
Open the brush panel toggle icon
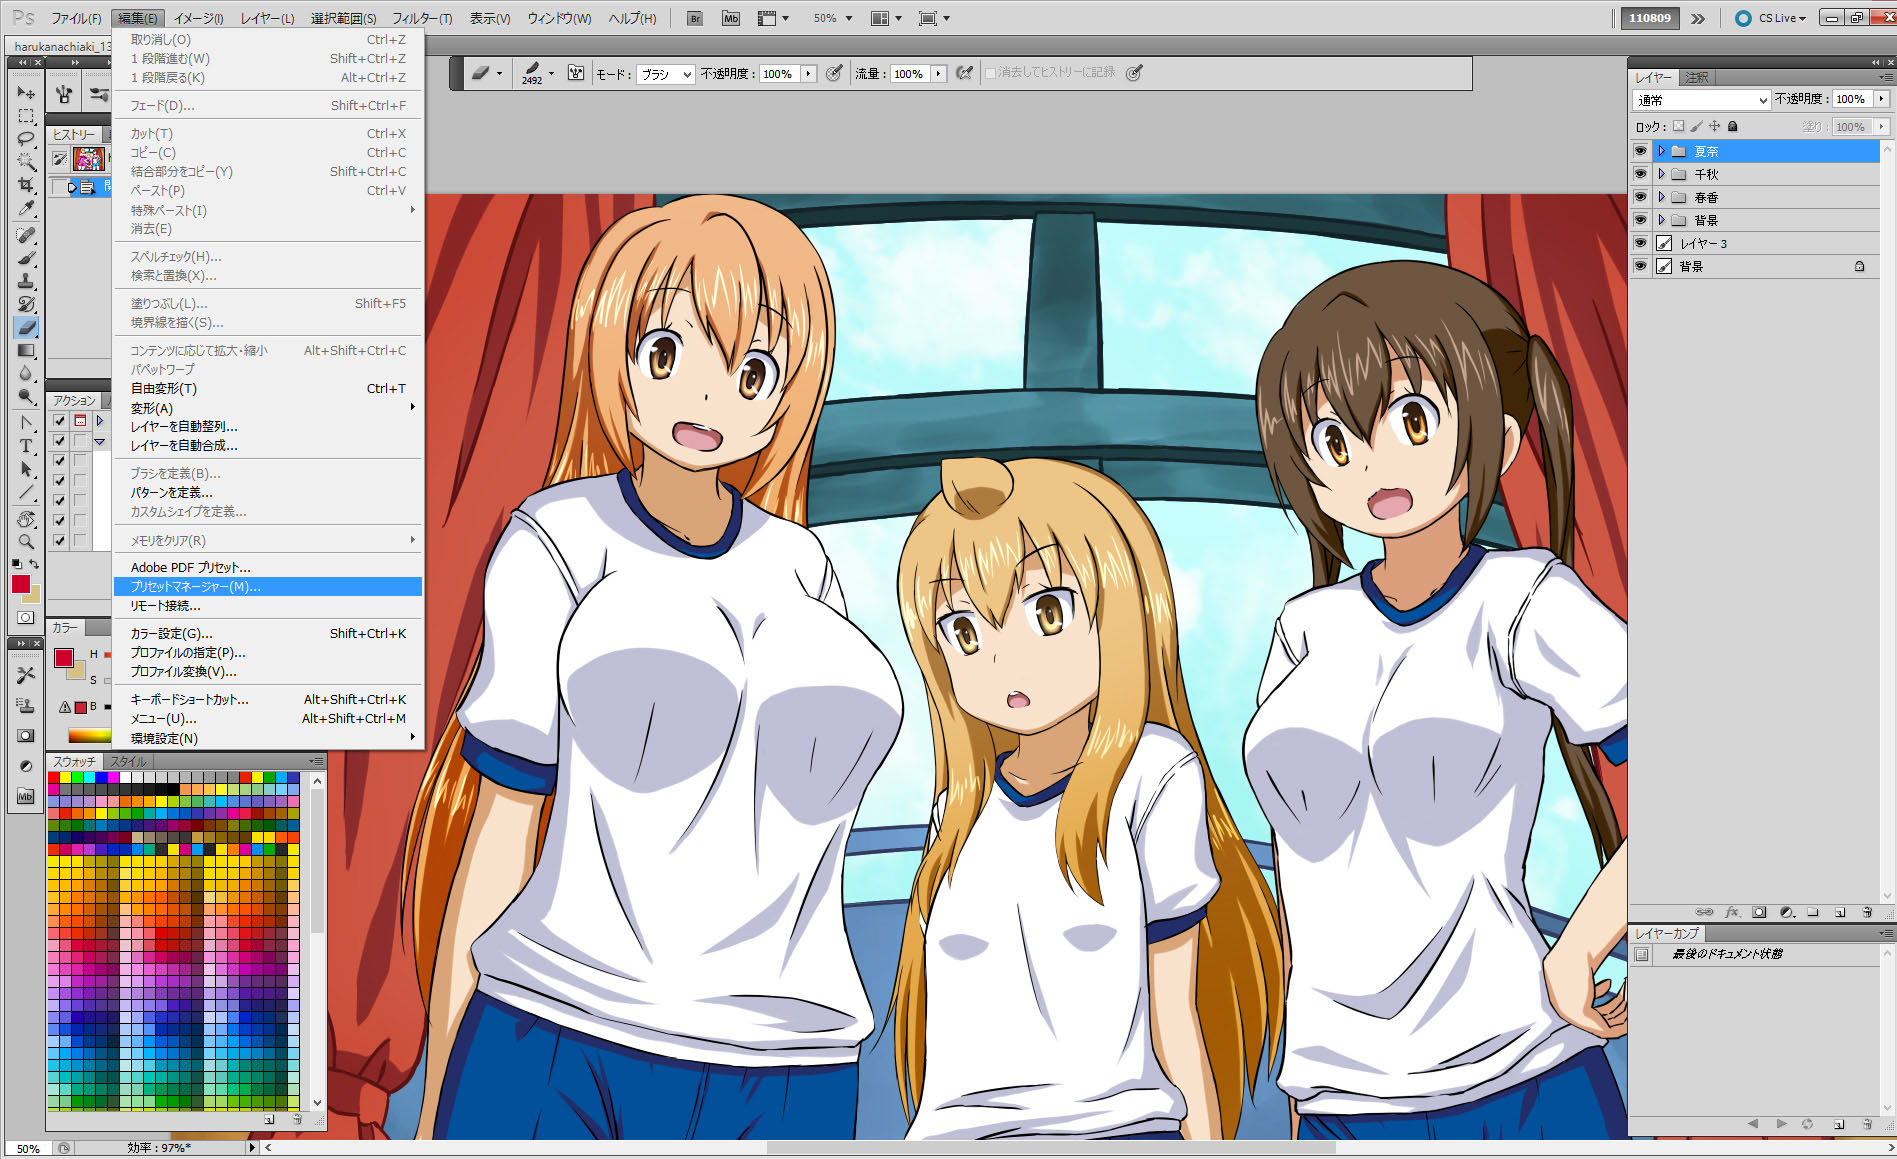pos(576,73)
